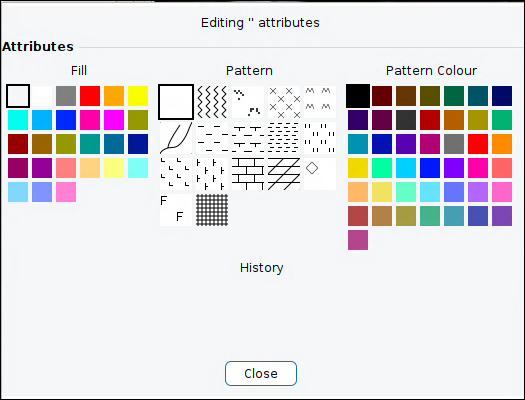Set pattern colour to bright orange
525x400 pixels.
coord(502,144)
